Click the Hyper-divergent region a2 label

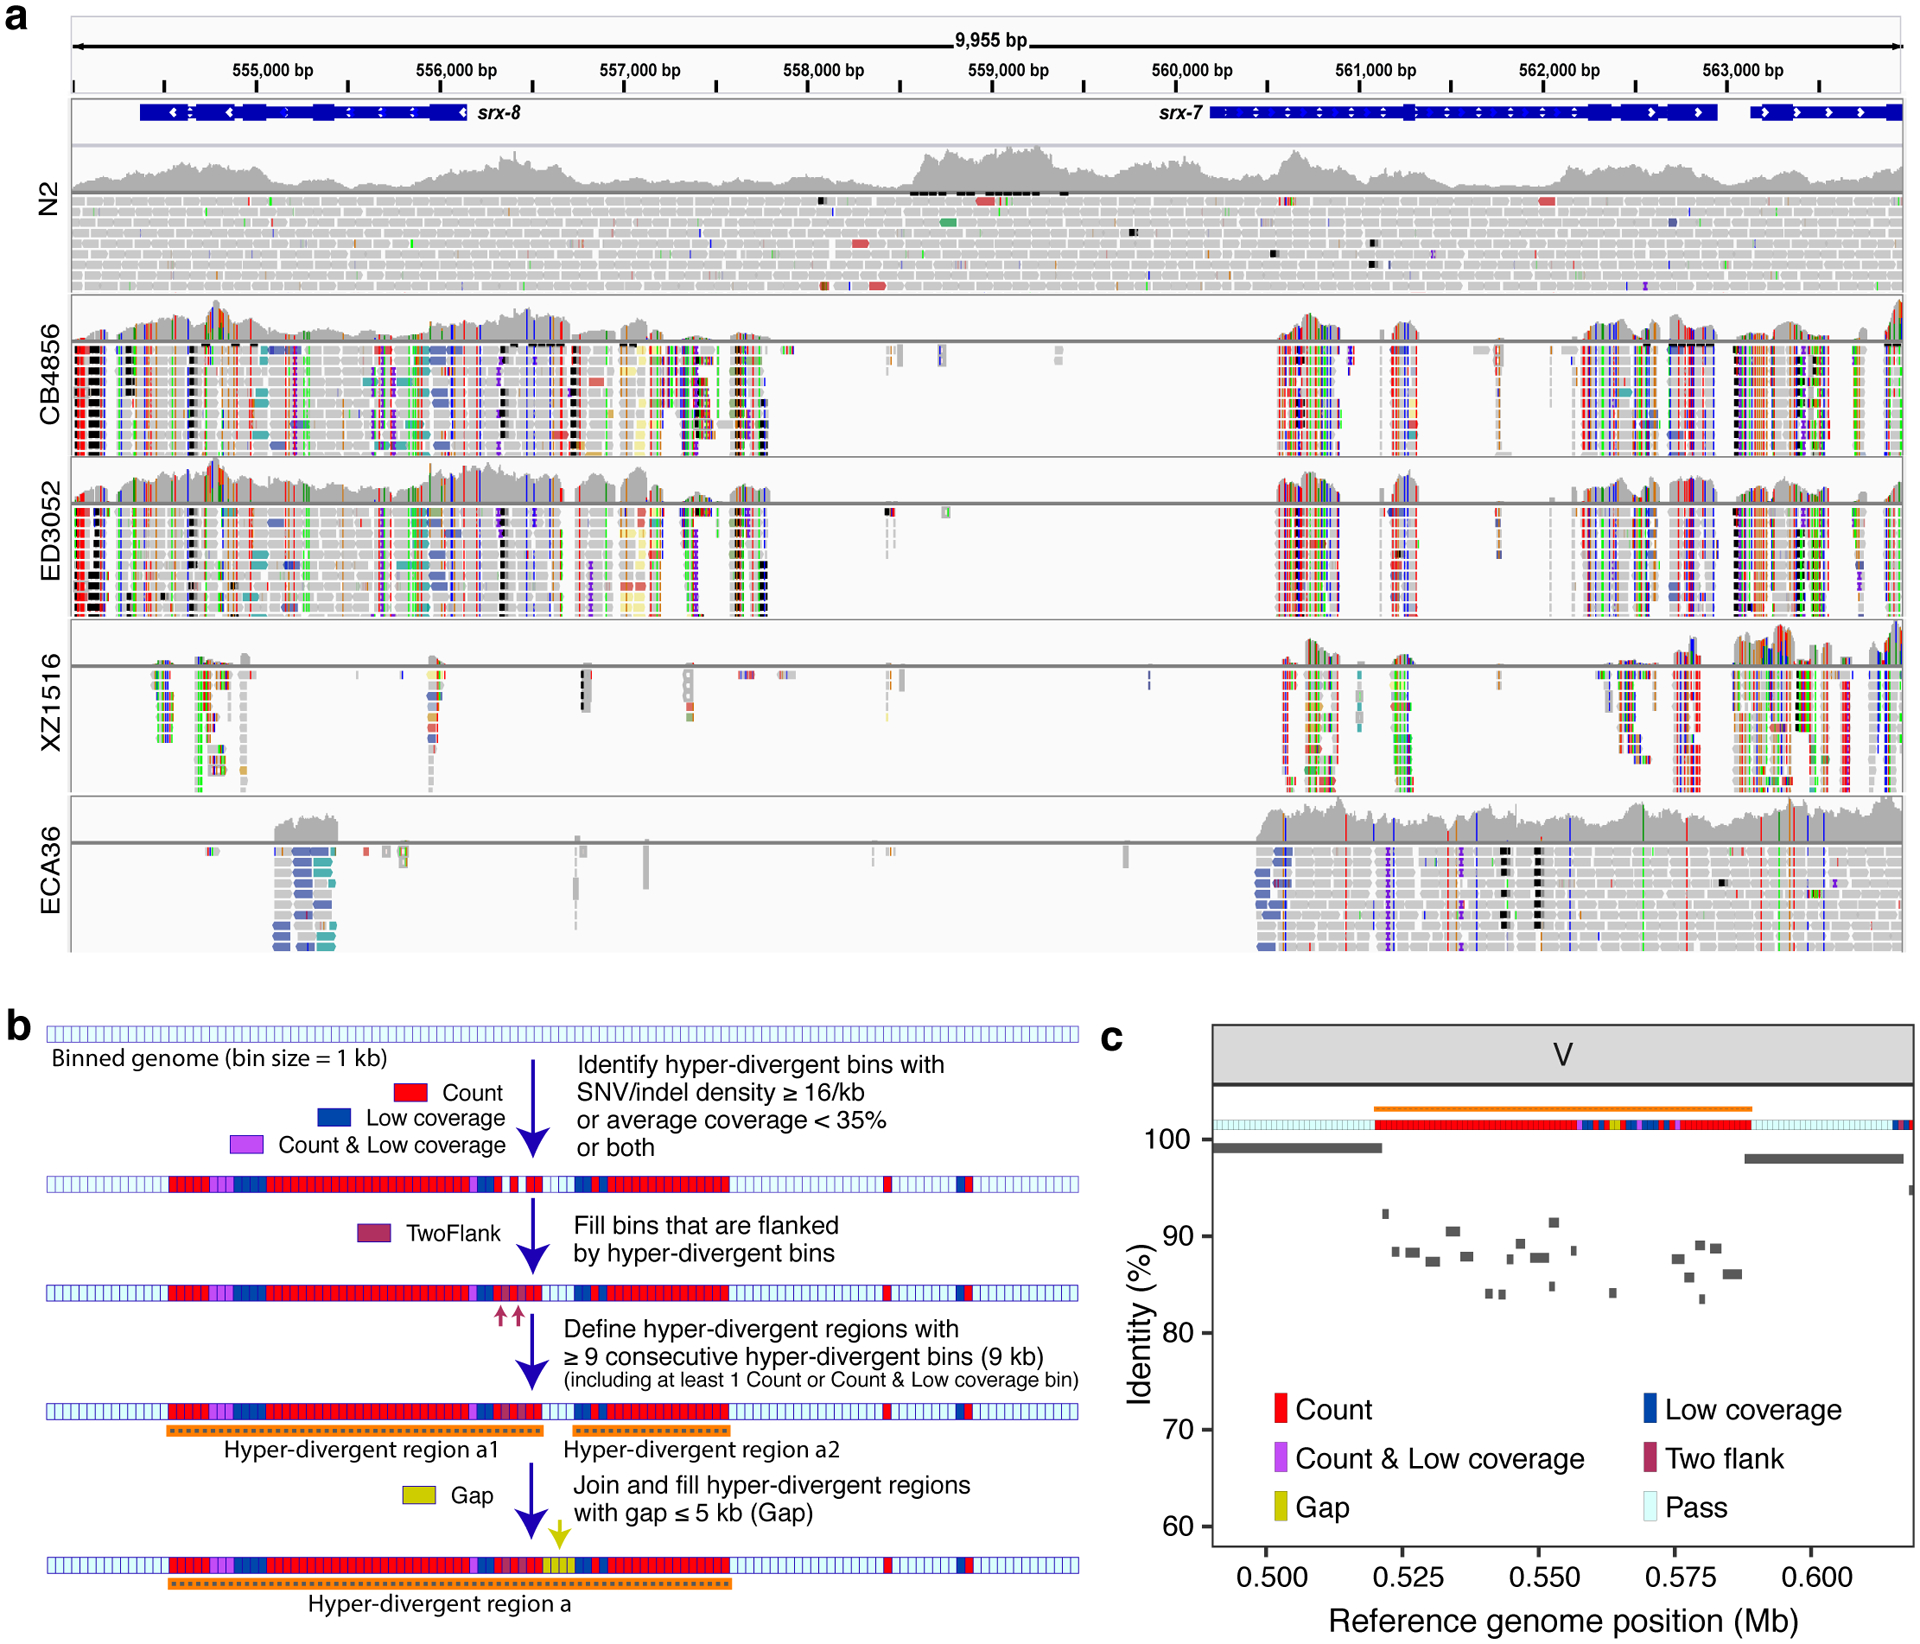tap(702, 1449)
